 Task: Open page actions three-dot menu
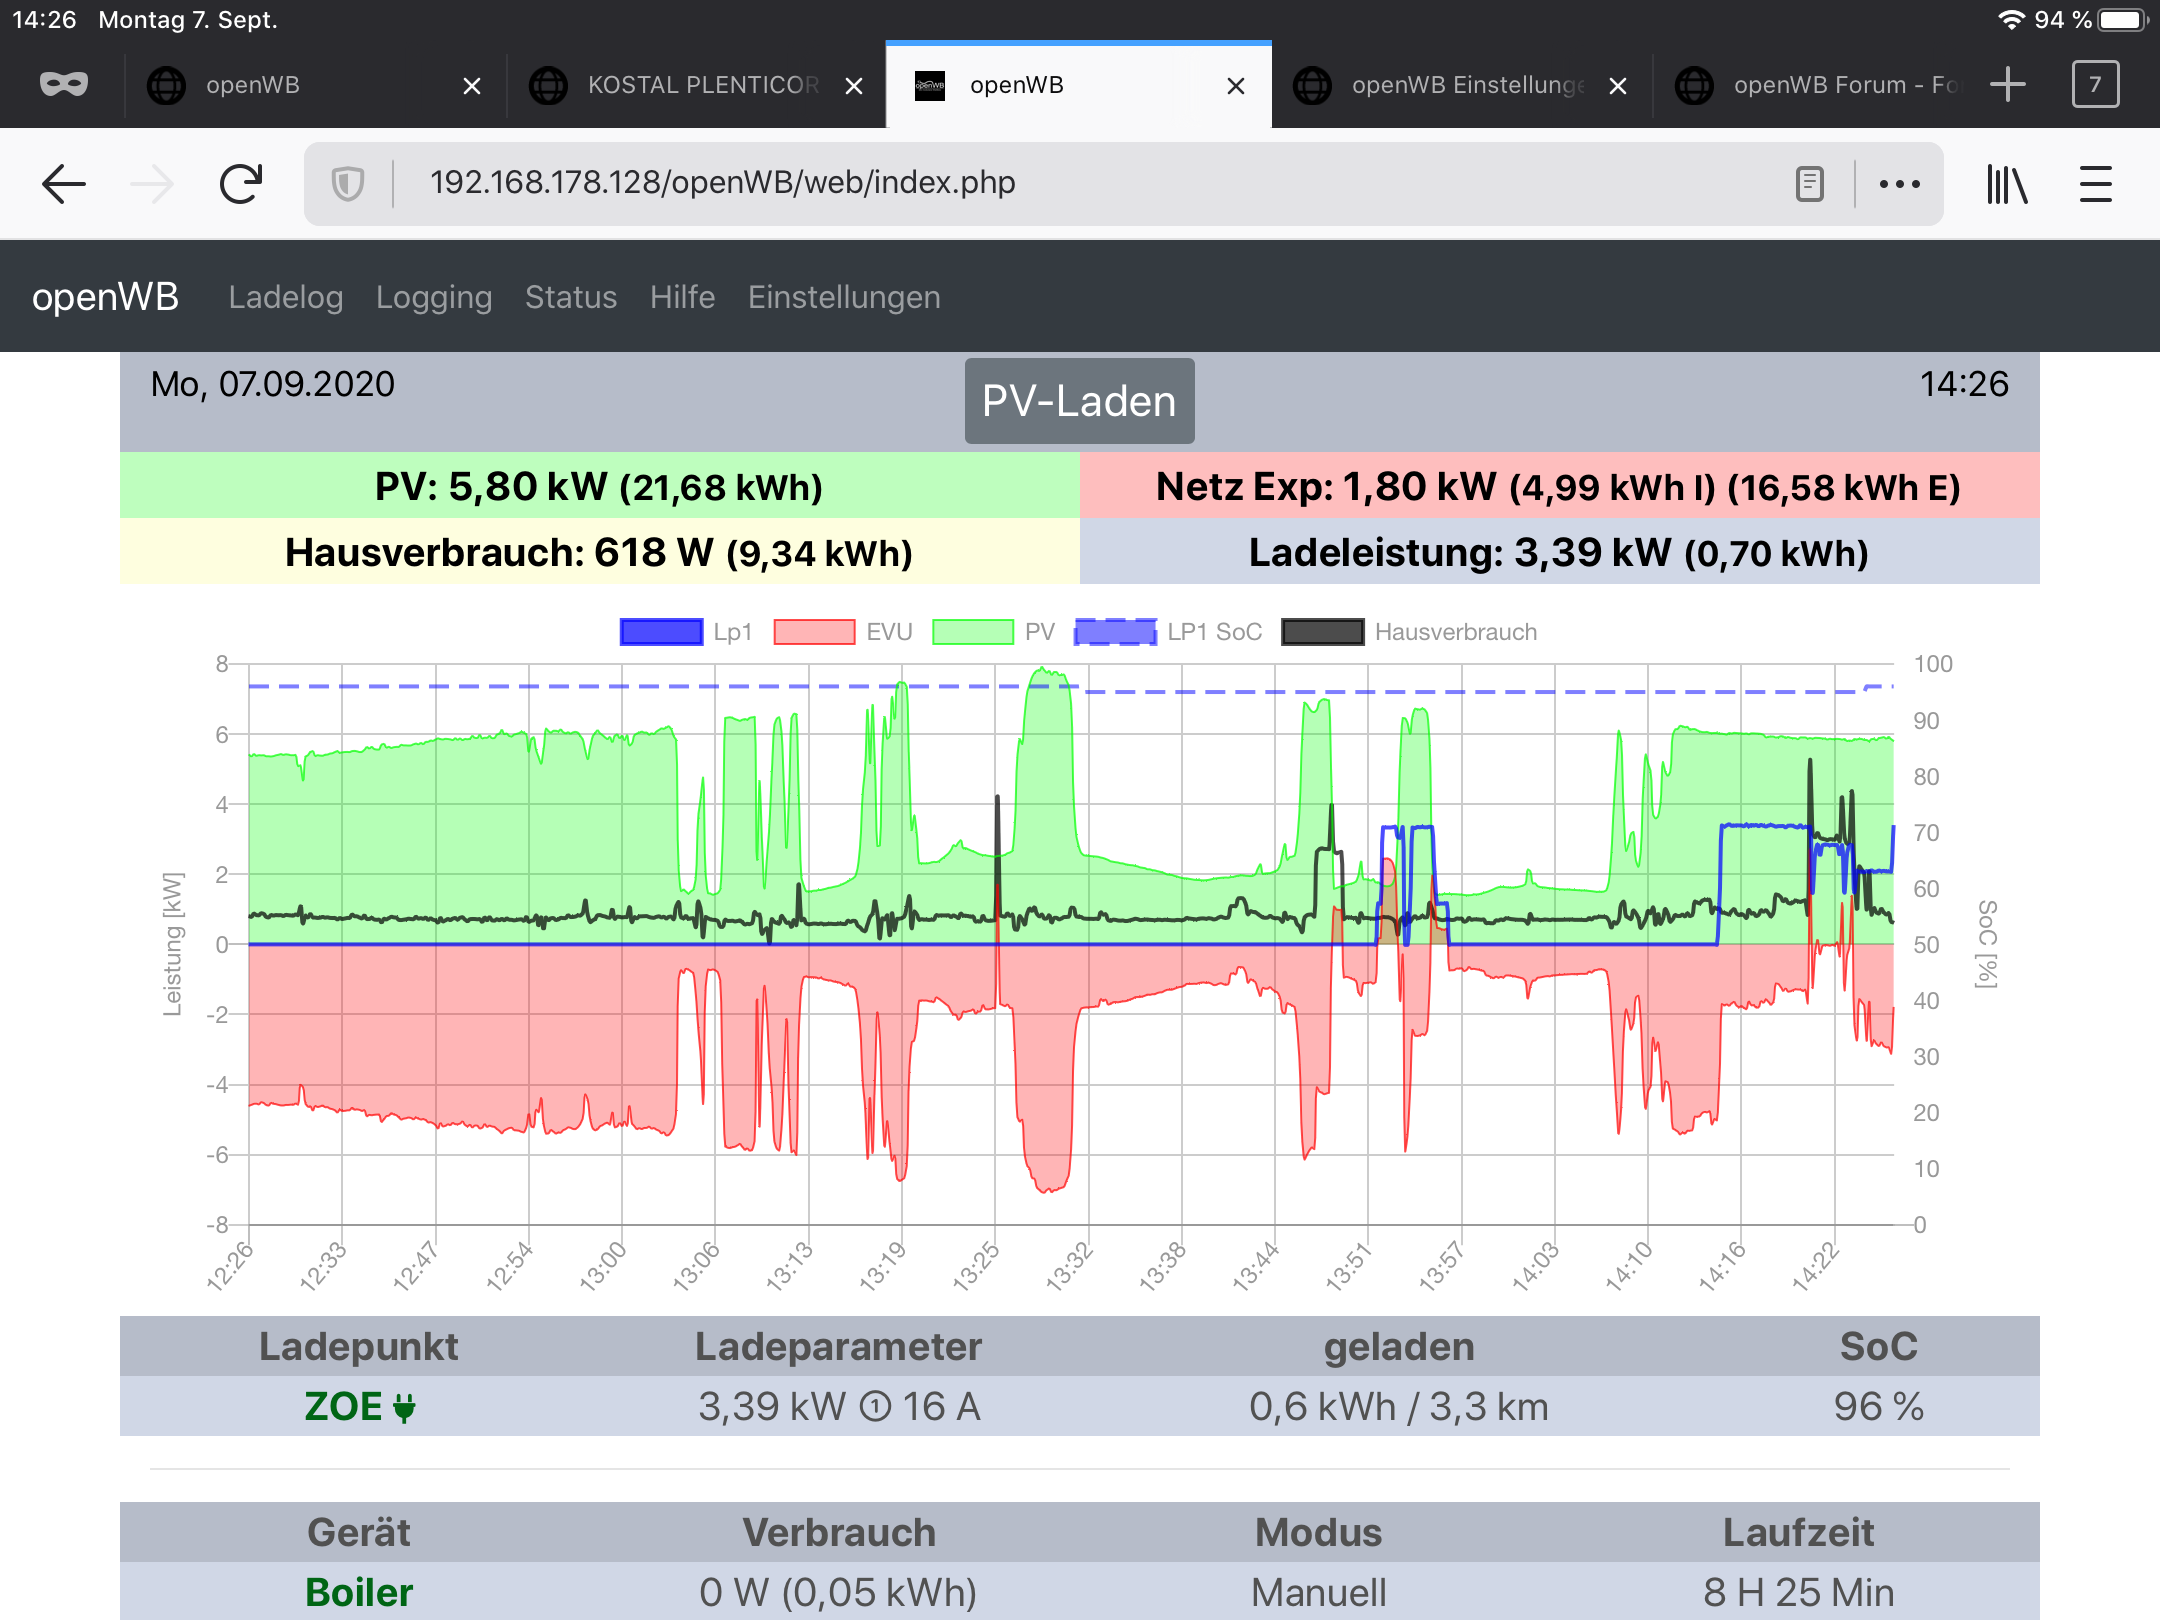1899,184
